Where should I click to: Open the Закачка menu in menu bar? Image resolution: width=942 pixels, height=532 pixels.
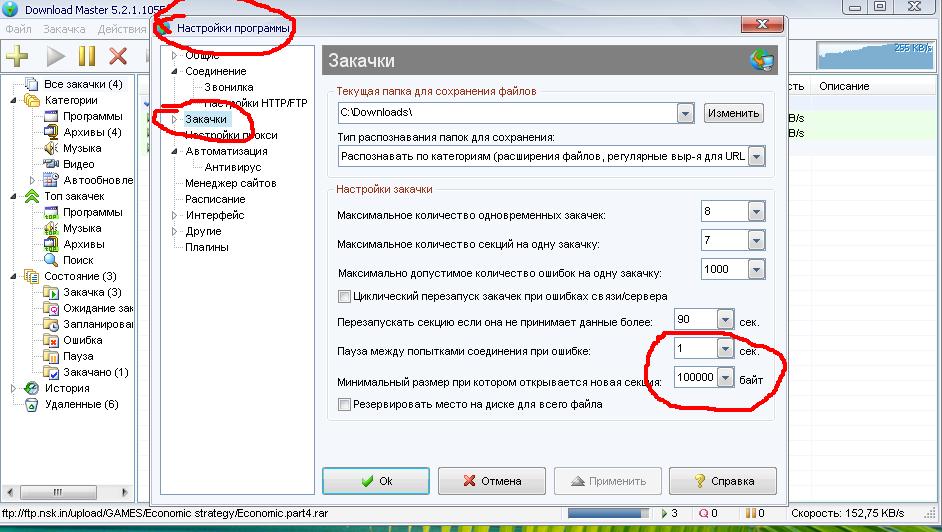[64, 29]
